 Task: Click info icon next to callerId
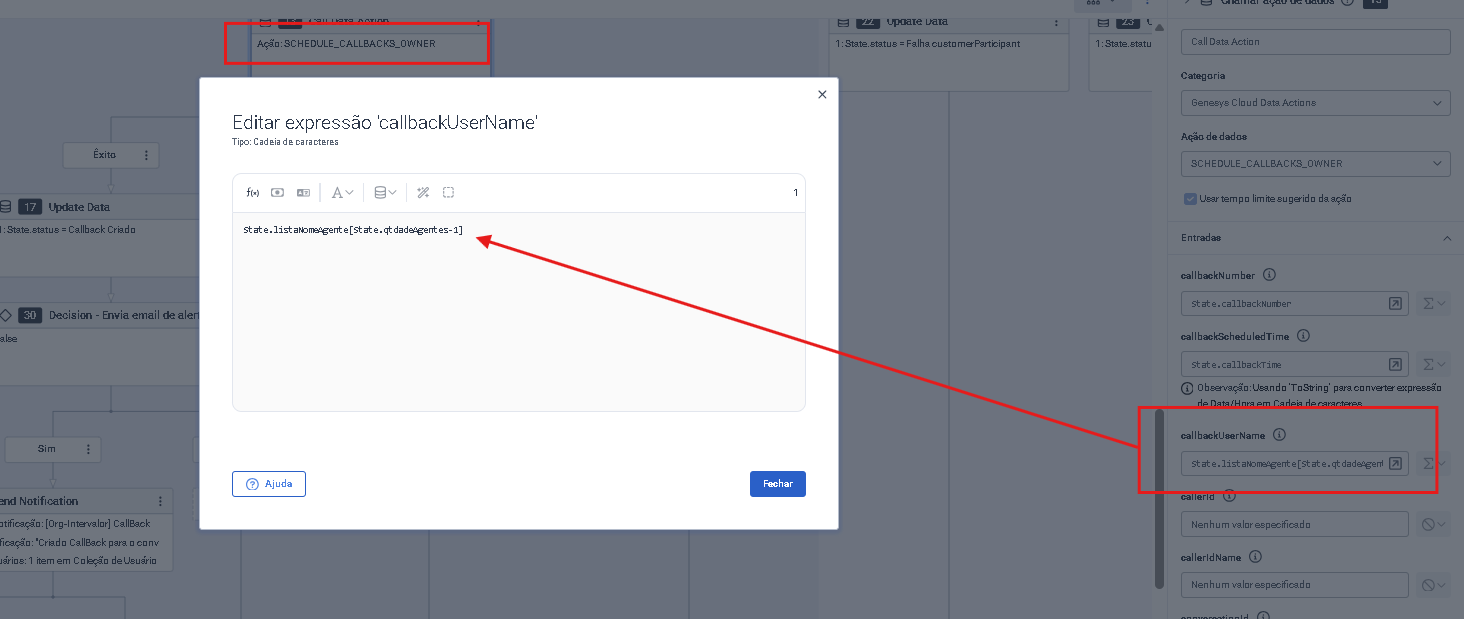pyautogui.click(x=1229, y=495)
